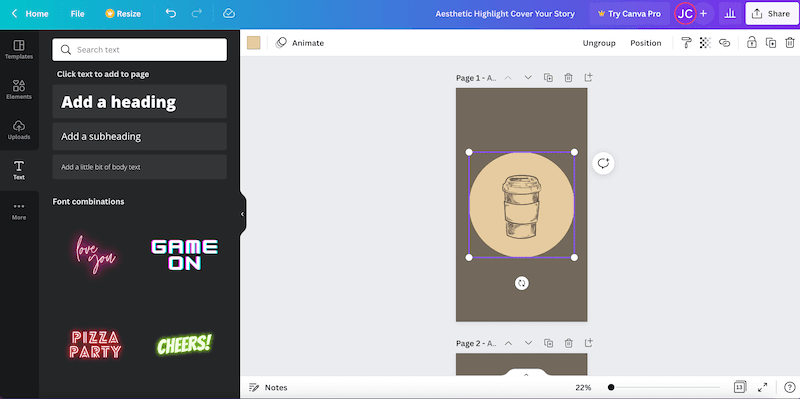
Task: Add collaborators with plus icon
Action: 704,14
